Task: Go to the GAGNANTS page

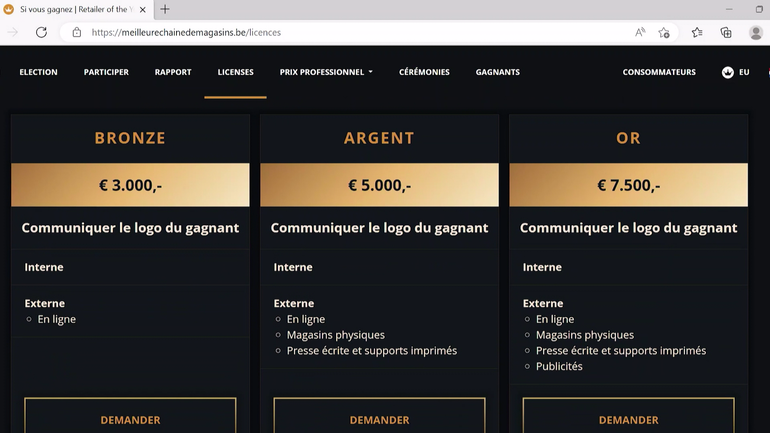Action: tap(497, 72)
